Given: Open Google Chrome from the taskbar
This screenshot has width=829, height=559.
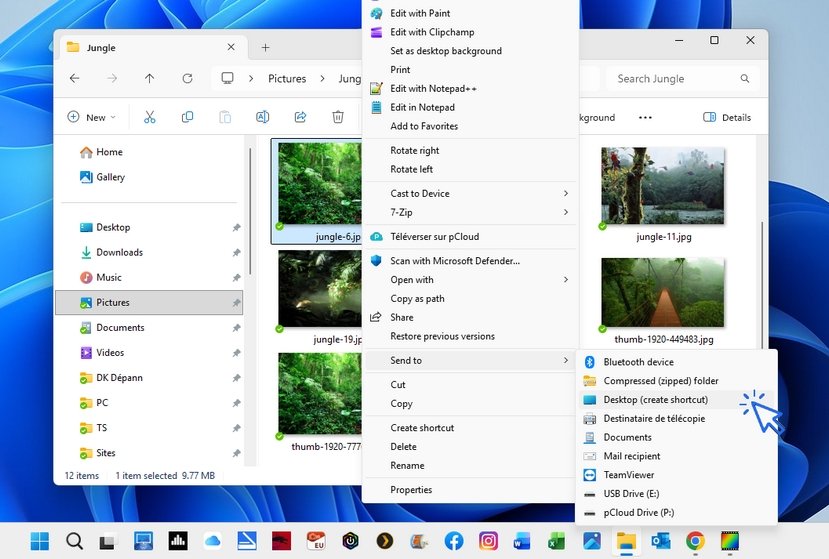Looking at the screenshot, I should [695, 541].
